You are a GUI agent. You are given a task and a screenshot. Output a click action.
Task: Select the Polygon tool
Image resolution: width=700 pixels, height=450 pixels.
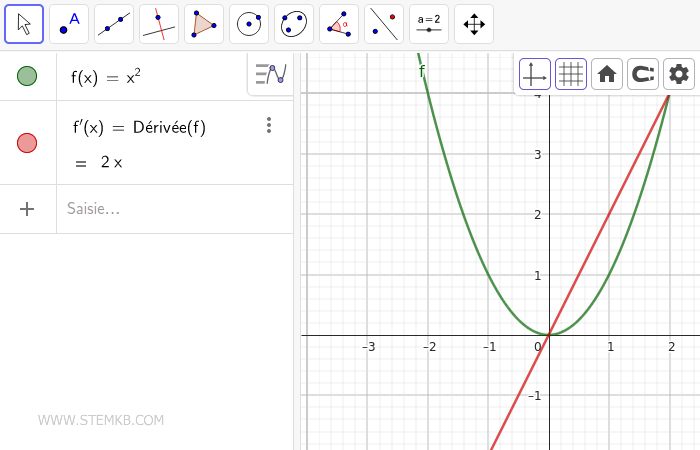click(204, 24)
